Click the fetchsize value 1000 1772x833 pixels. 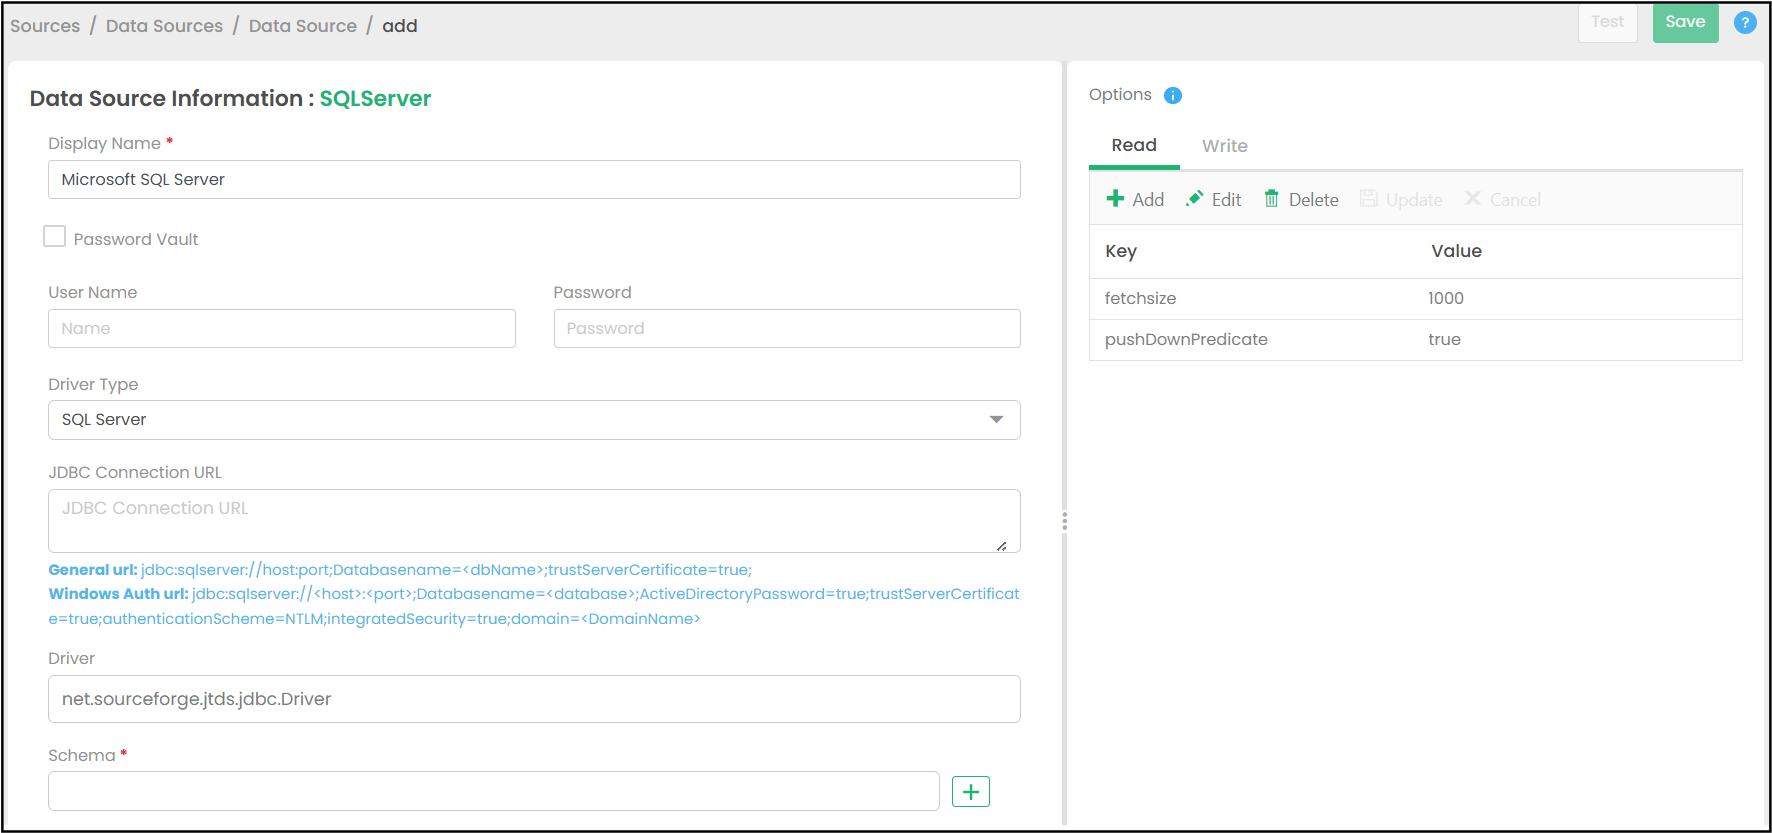coord(1446,299)
